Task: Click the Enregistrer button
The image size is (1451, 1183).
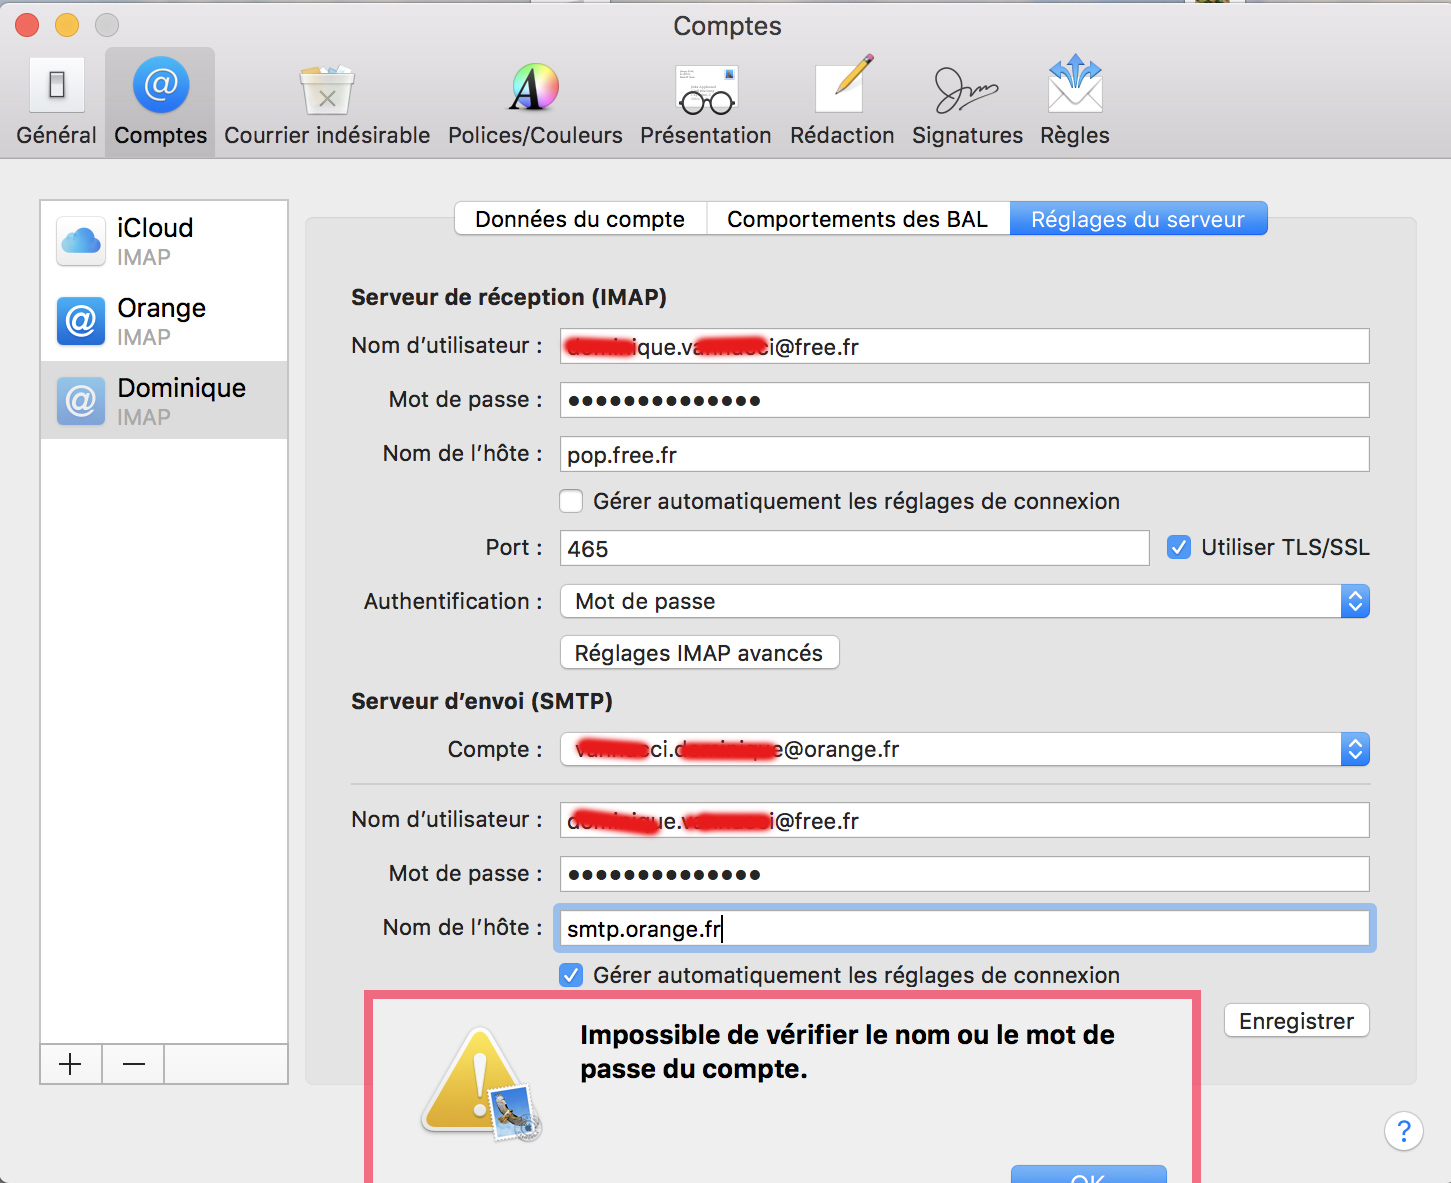Action: (1296, 1021)
